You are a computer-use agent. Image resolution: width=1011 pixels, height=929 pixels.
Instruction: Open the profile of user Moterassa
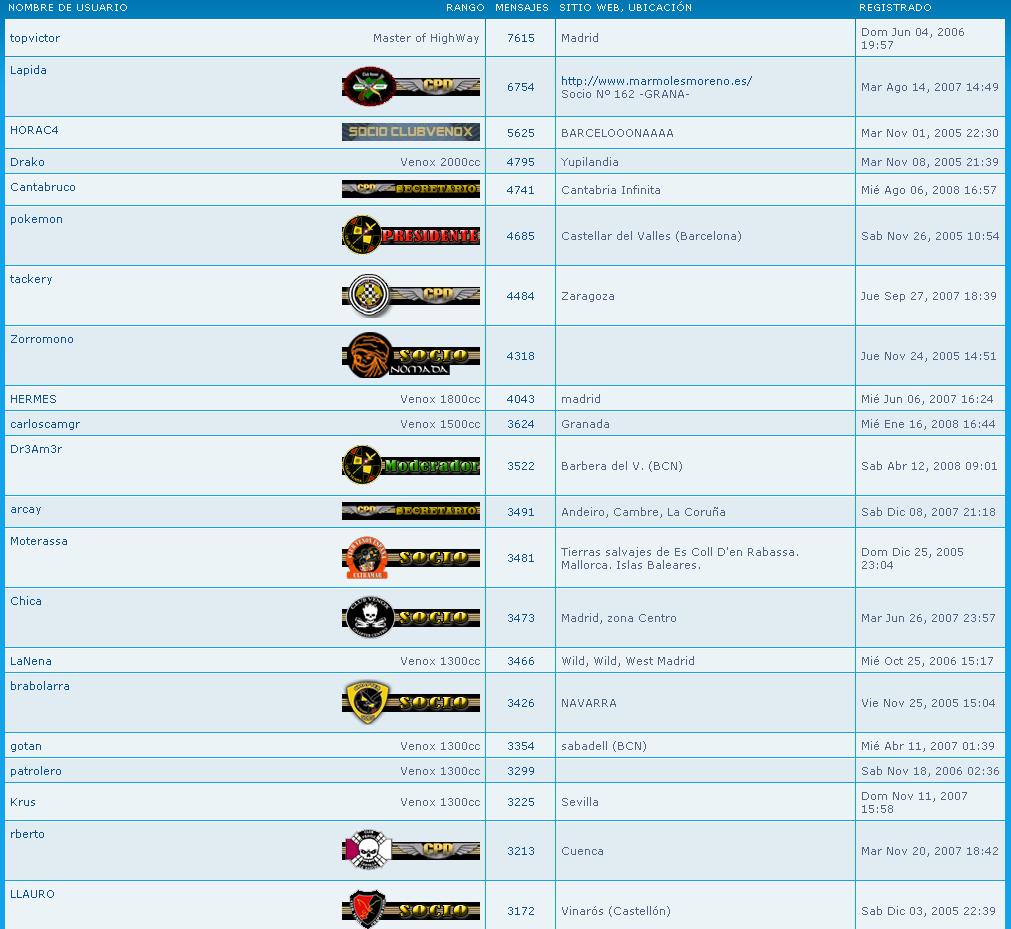click(39, 541)
